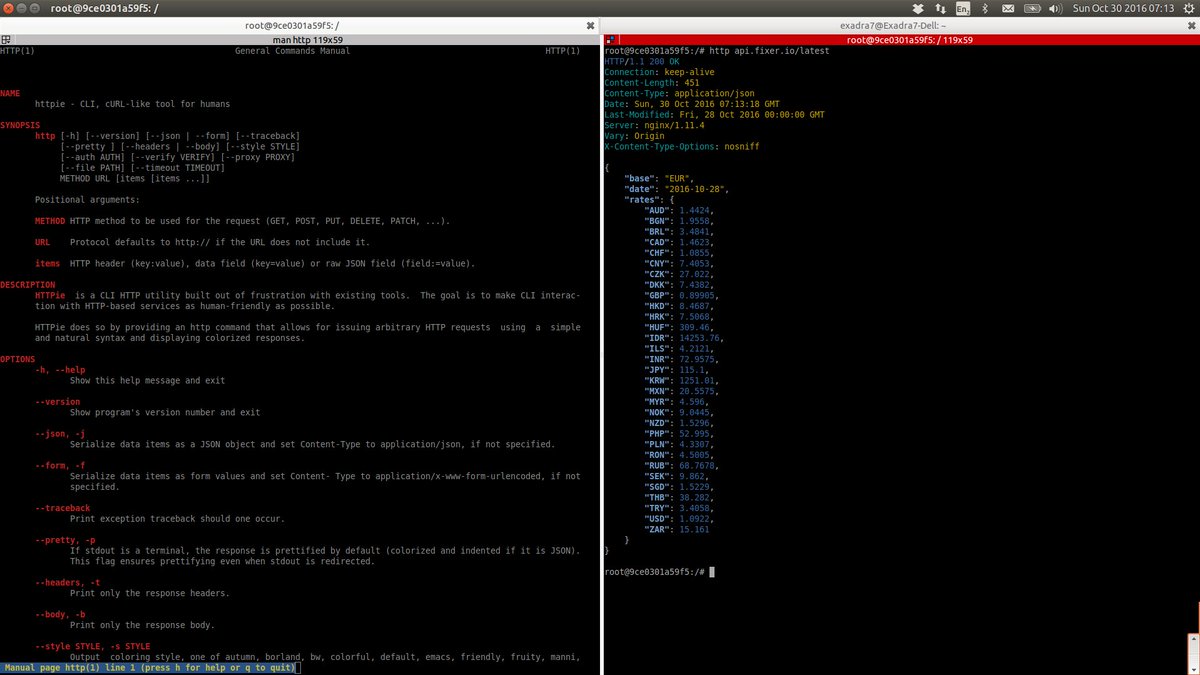1200x675 pixels.
Task: Close the root@9ce0301a59f5 tab
Action: click(590, 25)
